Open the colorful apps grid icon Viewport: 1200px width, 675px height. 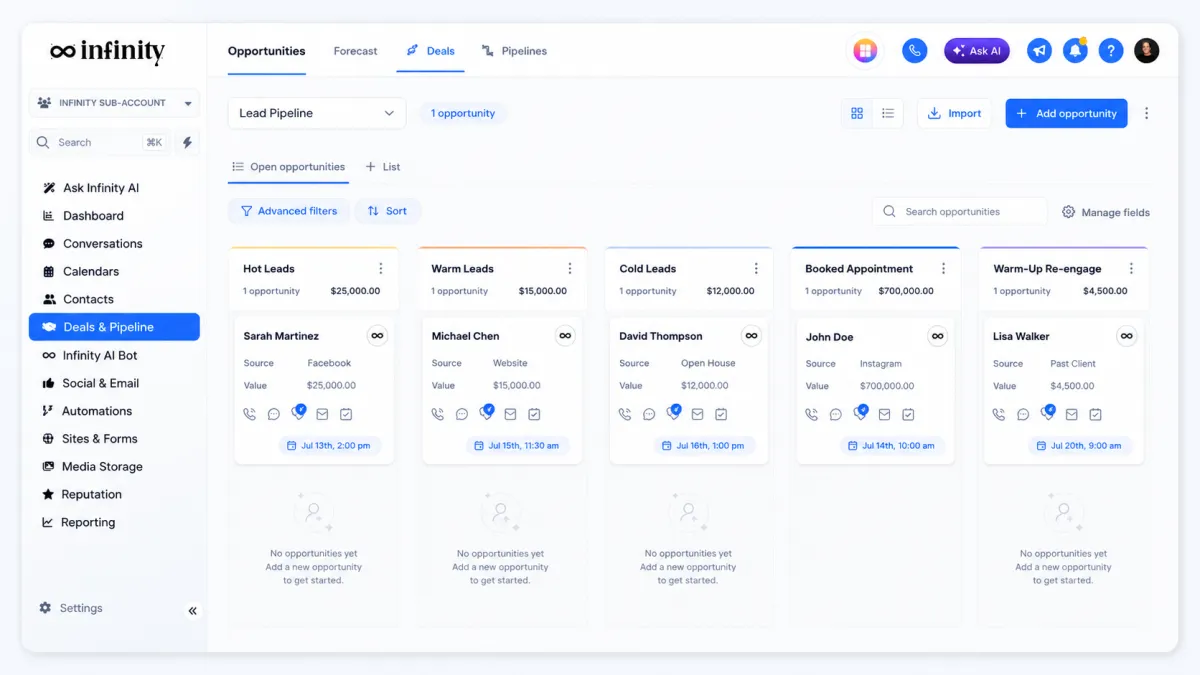coord(865,51)
